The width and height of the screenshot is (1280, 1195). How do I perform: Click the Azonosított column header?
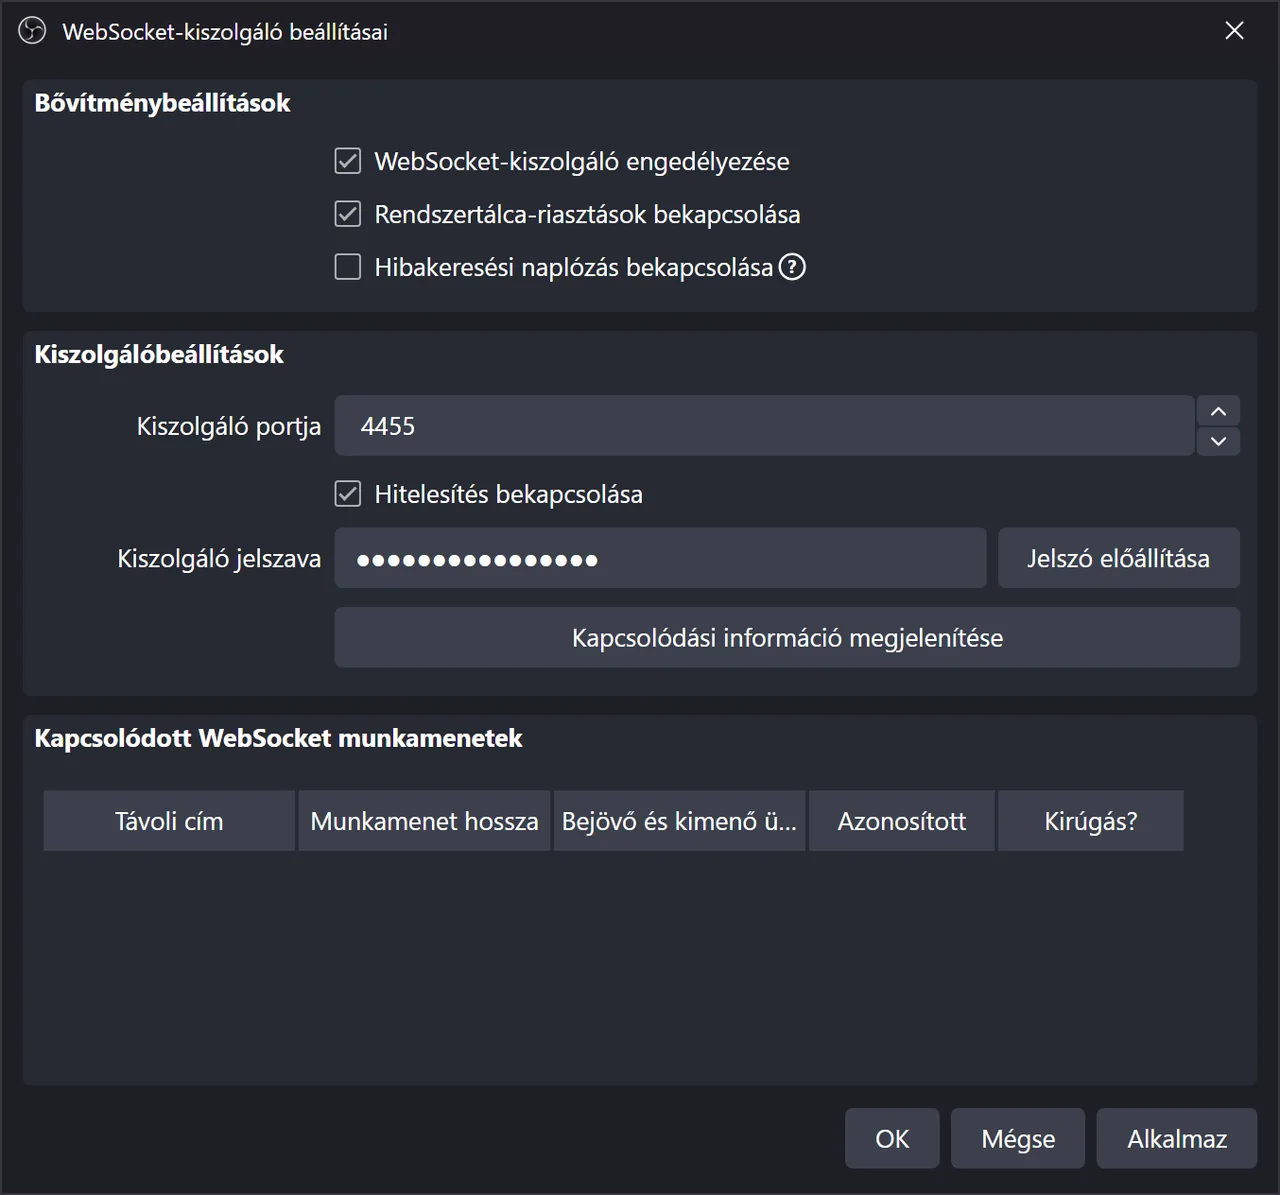tap(902, 821)
